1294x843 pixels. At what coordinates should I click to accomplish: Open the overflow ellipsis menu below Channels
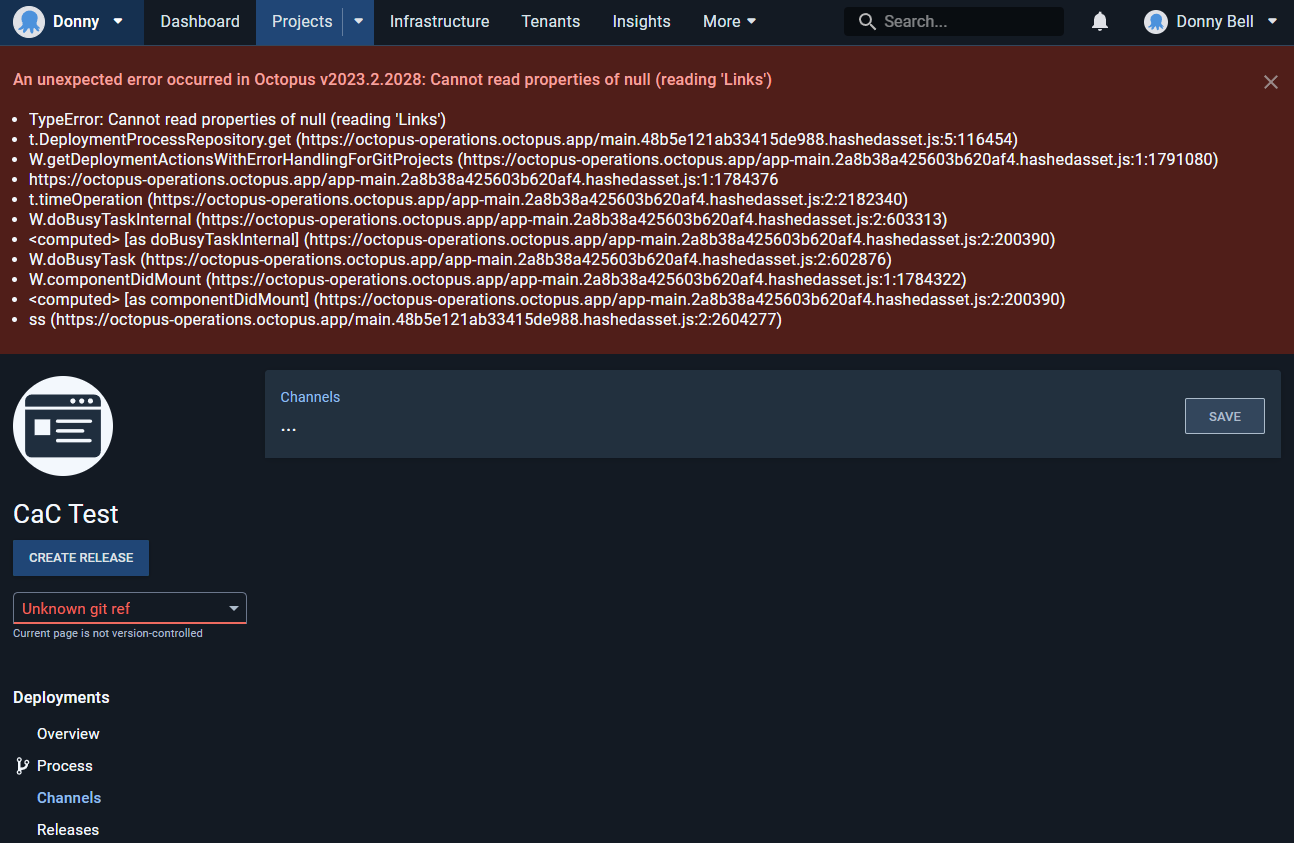pos(288,428)
